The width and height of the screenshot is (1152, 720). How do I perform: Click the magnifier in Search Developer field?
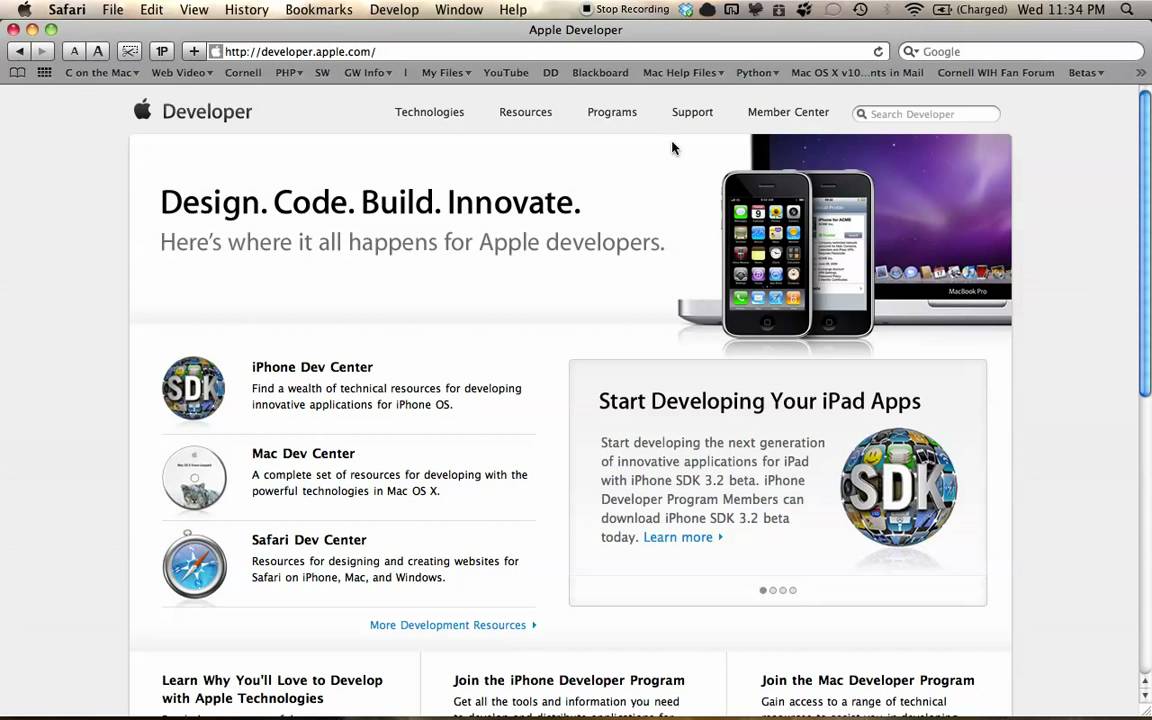click(x=862, y=114)
